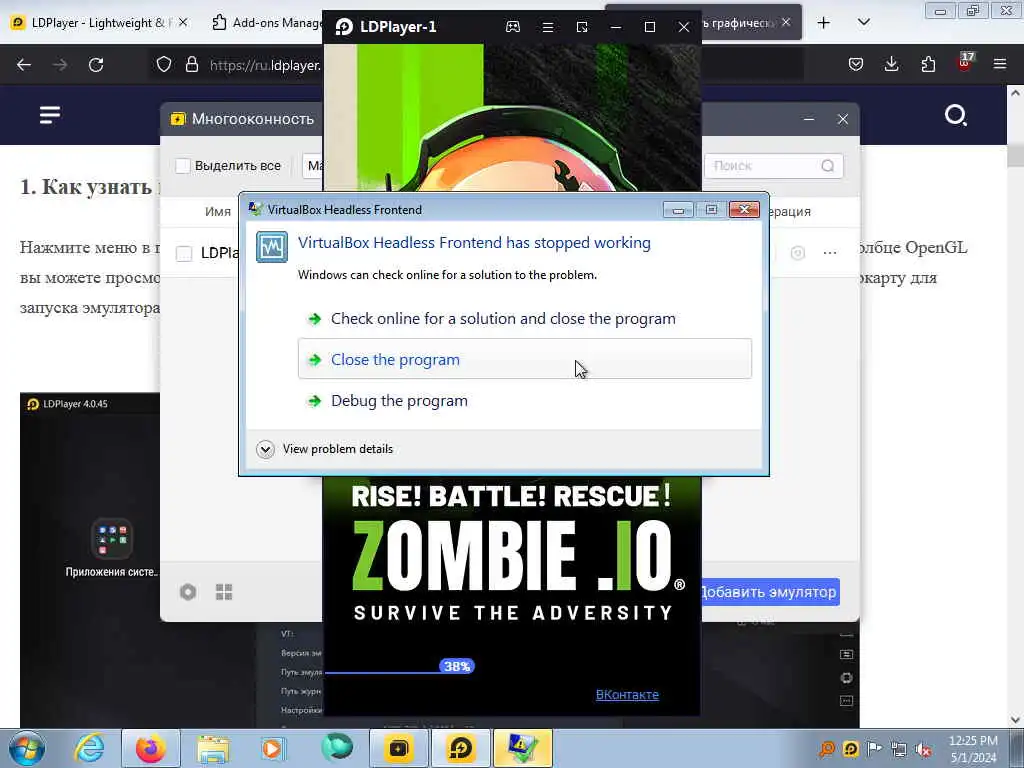Click the LDPlayer-1 fullscreen resize icon
Image resolution: width=1024 pixels, height=768 pixels.
pos(582,27)
